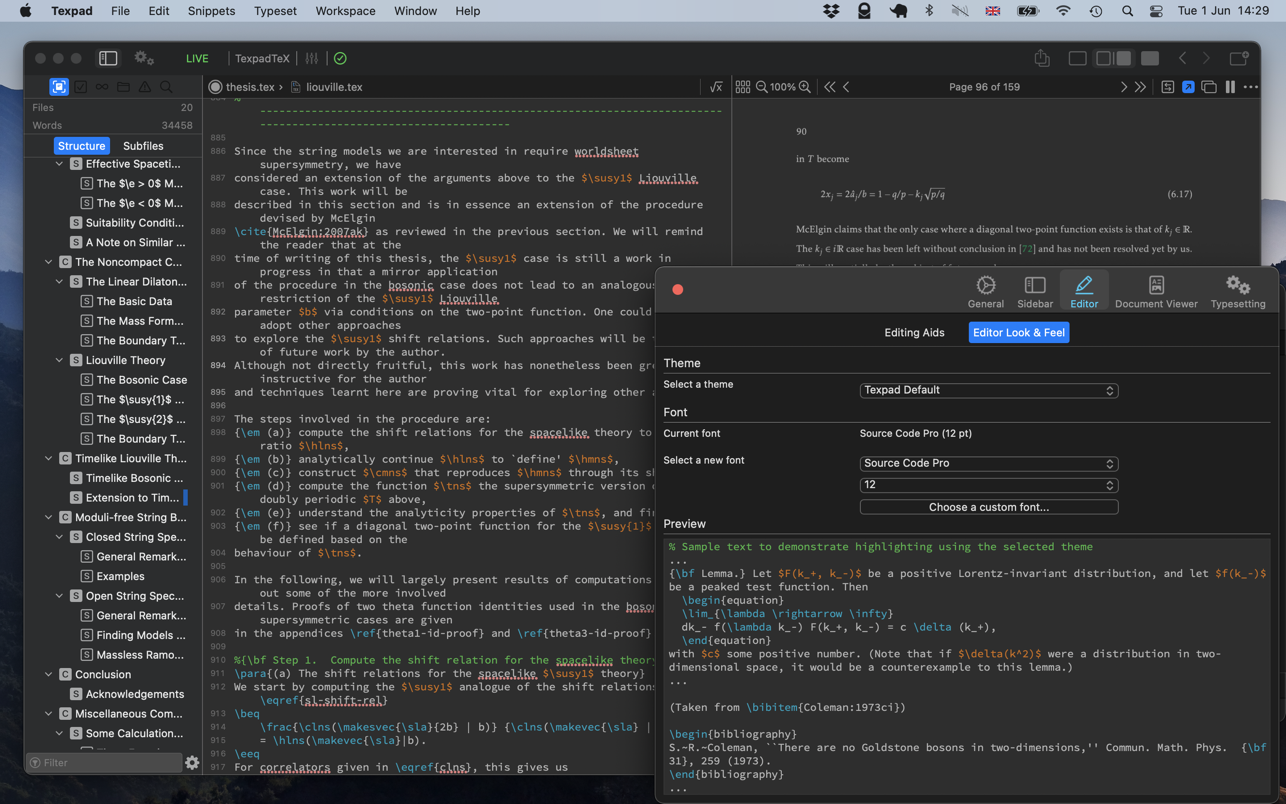Open the Workspace menu

pyautogui.click(x=345, y=11)
